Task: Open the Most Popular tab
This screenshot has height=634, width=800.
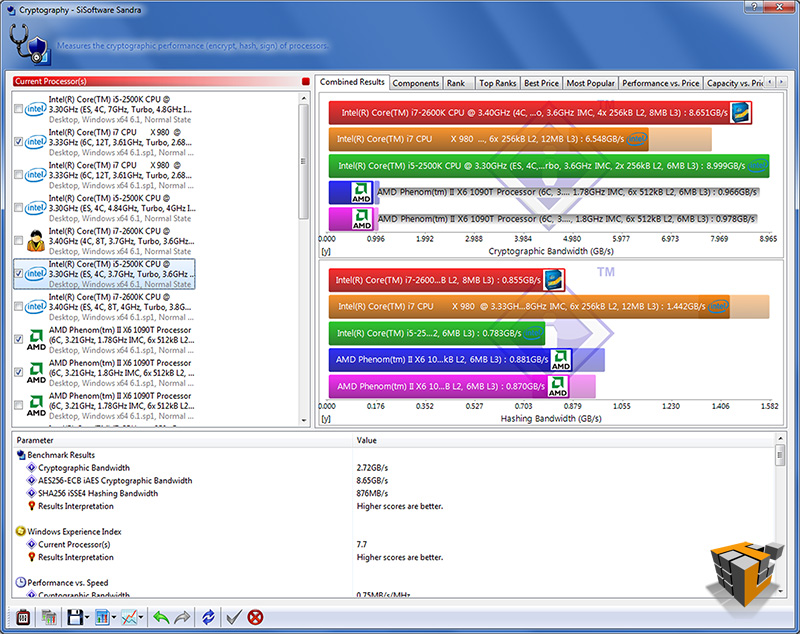Action: (590, 83)
